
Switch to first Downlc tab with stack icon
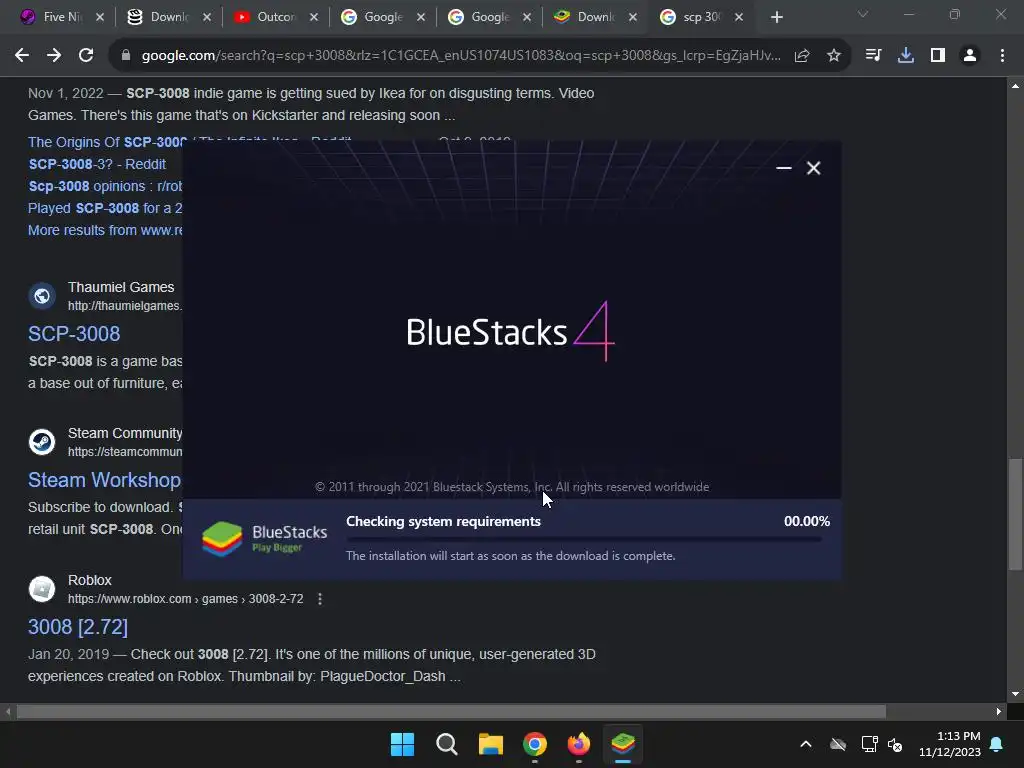(168, 17)
